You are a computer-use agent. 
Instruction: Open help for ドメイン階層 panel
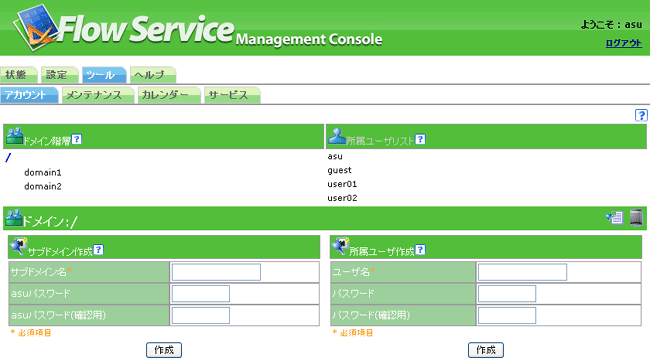point(77,139)
